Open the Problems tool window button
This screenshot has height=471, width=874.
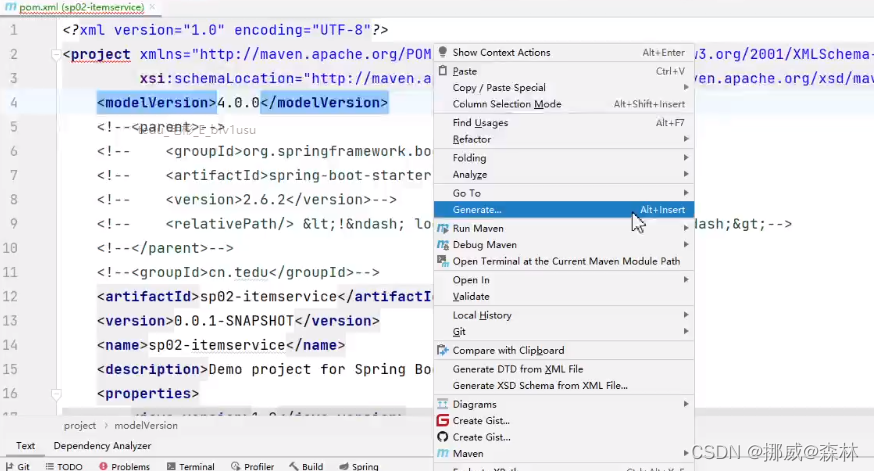tap(124, 466)
